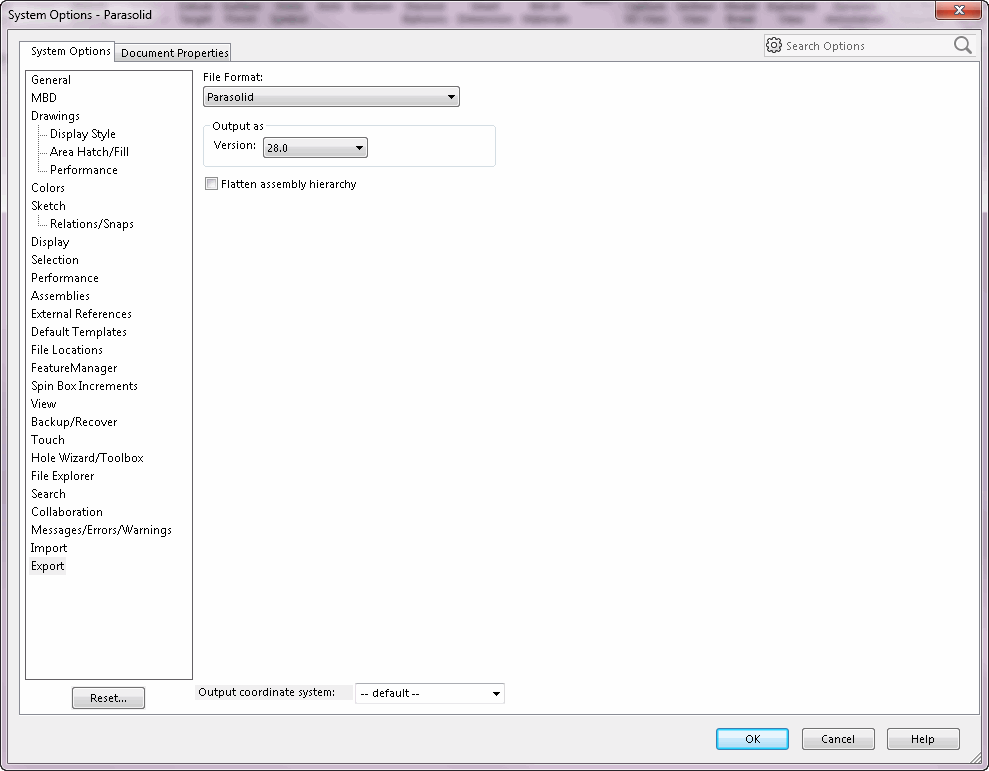Click the search magnifier icon
The image size is (989, 771).
(963, 45)
